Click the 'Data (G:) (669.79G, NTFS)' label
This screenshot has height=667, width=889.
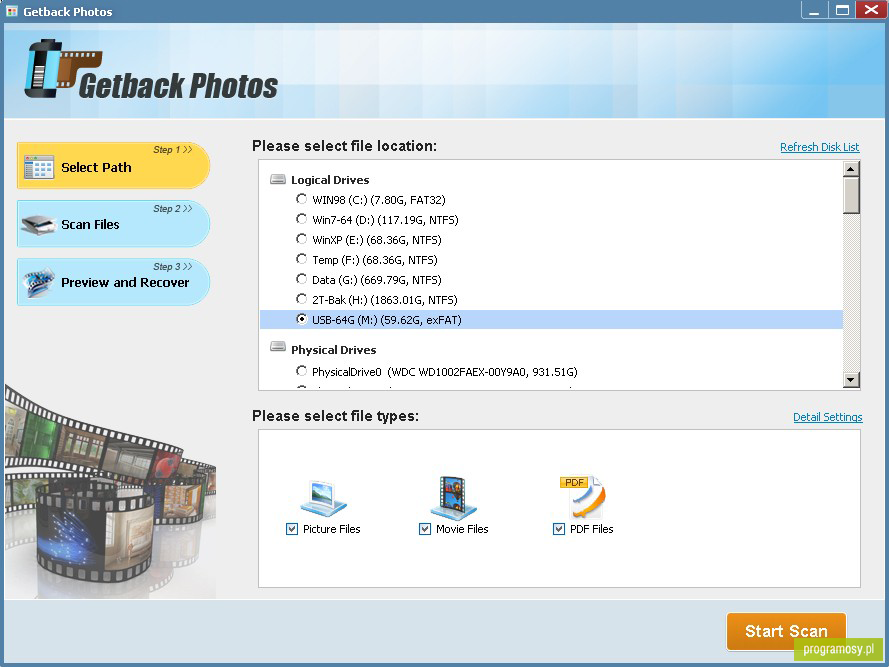376,280
